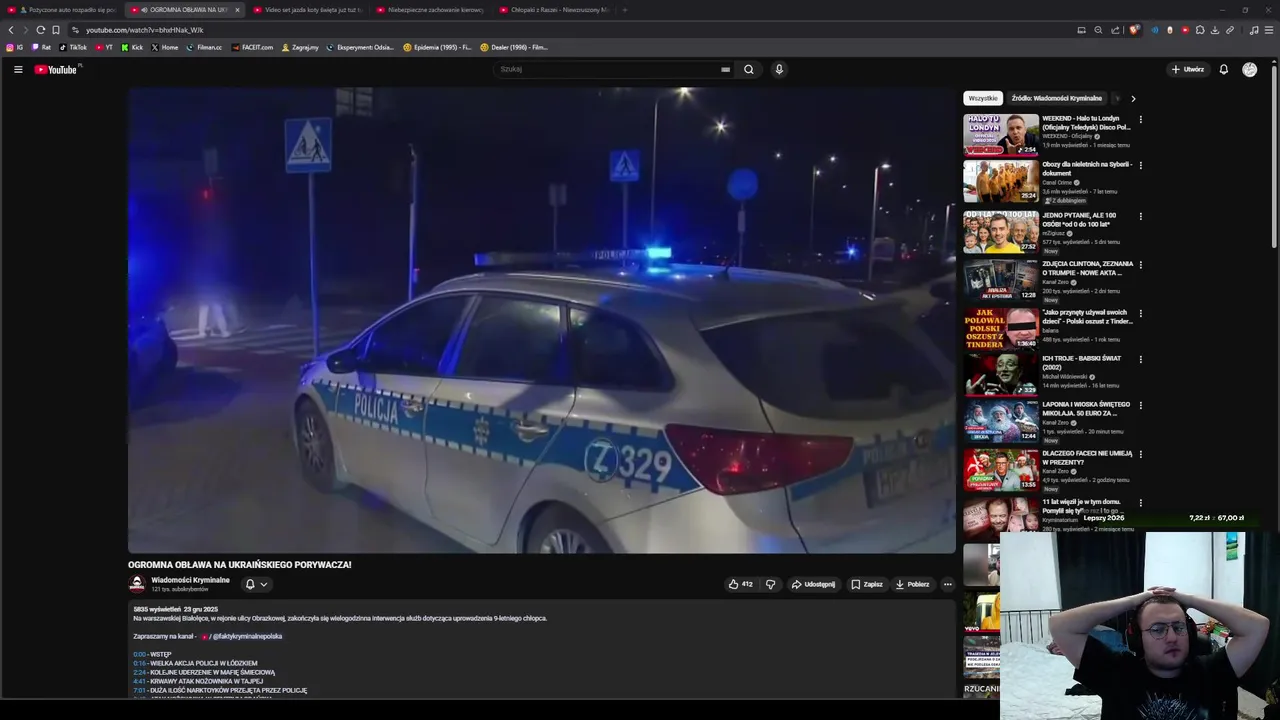This screenshot has width=1280, height=720.
Task: Open the on-screen keyboard in the search box
Action: [725, 69]
